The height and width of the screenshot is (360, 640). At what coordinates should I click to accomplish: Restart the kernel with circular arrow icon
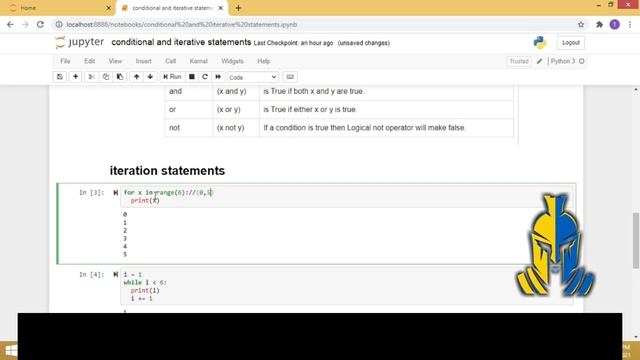(x=205, y=77)
